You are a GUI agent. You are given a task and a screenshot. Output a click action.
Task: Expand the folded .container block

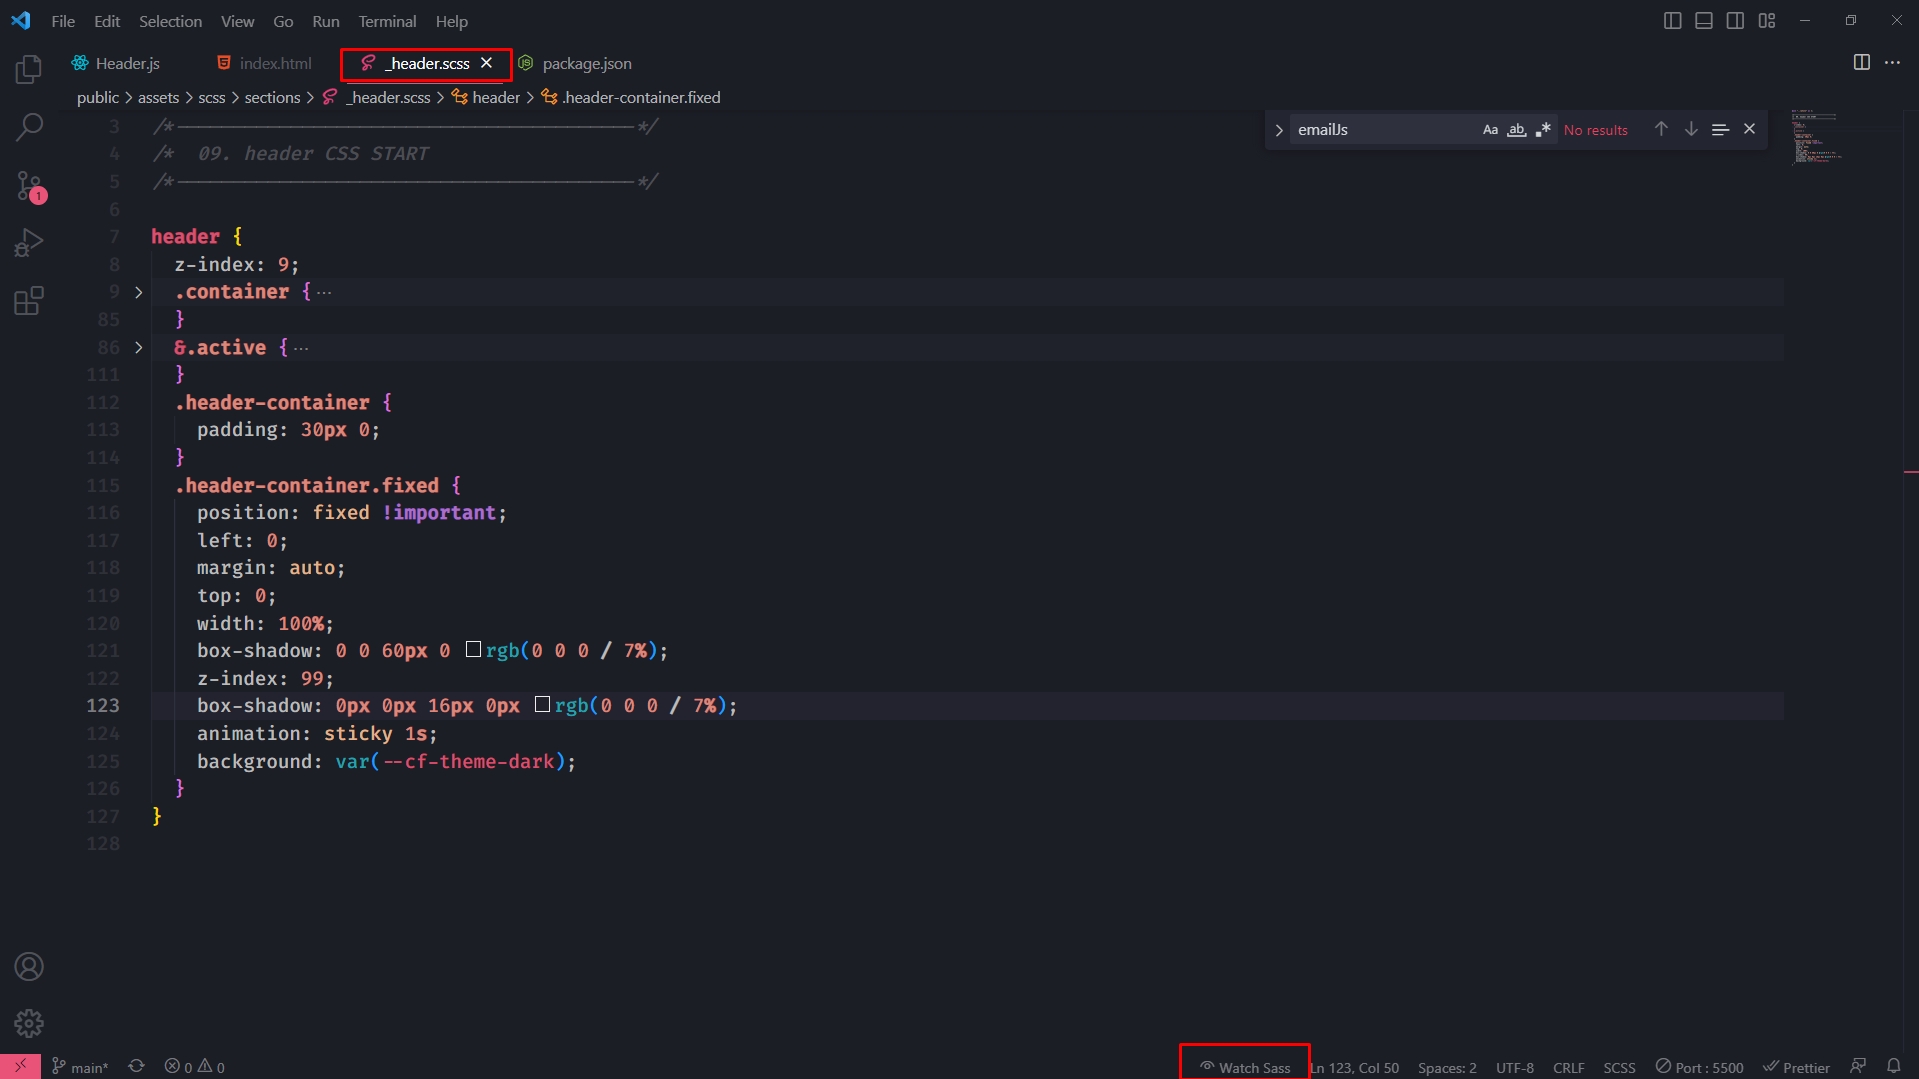[139, 292]
